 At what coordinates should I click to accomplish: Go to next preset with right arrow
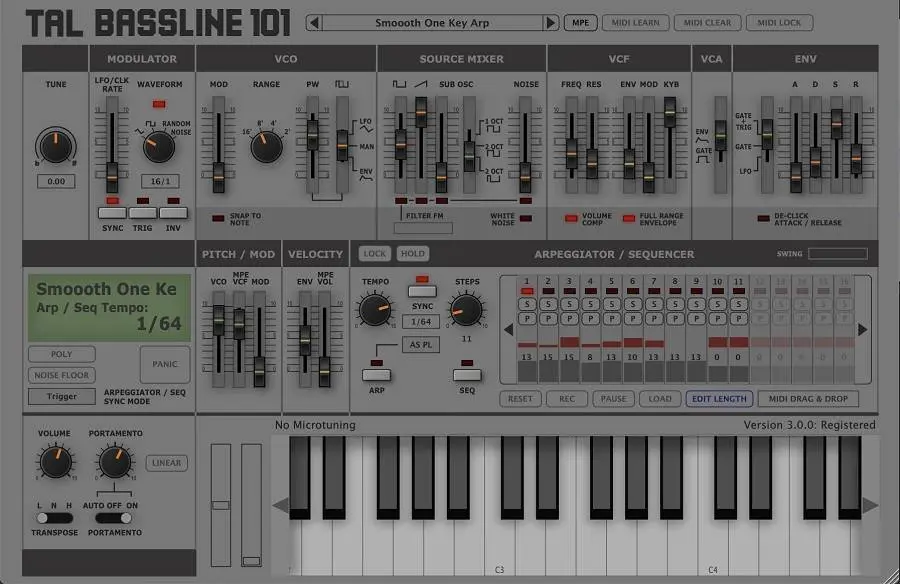[550, 23]
